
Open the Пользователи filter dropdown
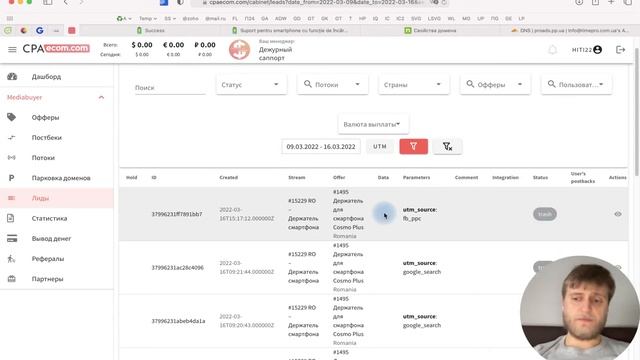pos(576,84)
